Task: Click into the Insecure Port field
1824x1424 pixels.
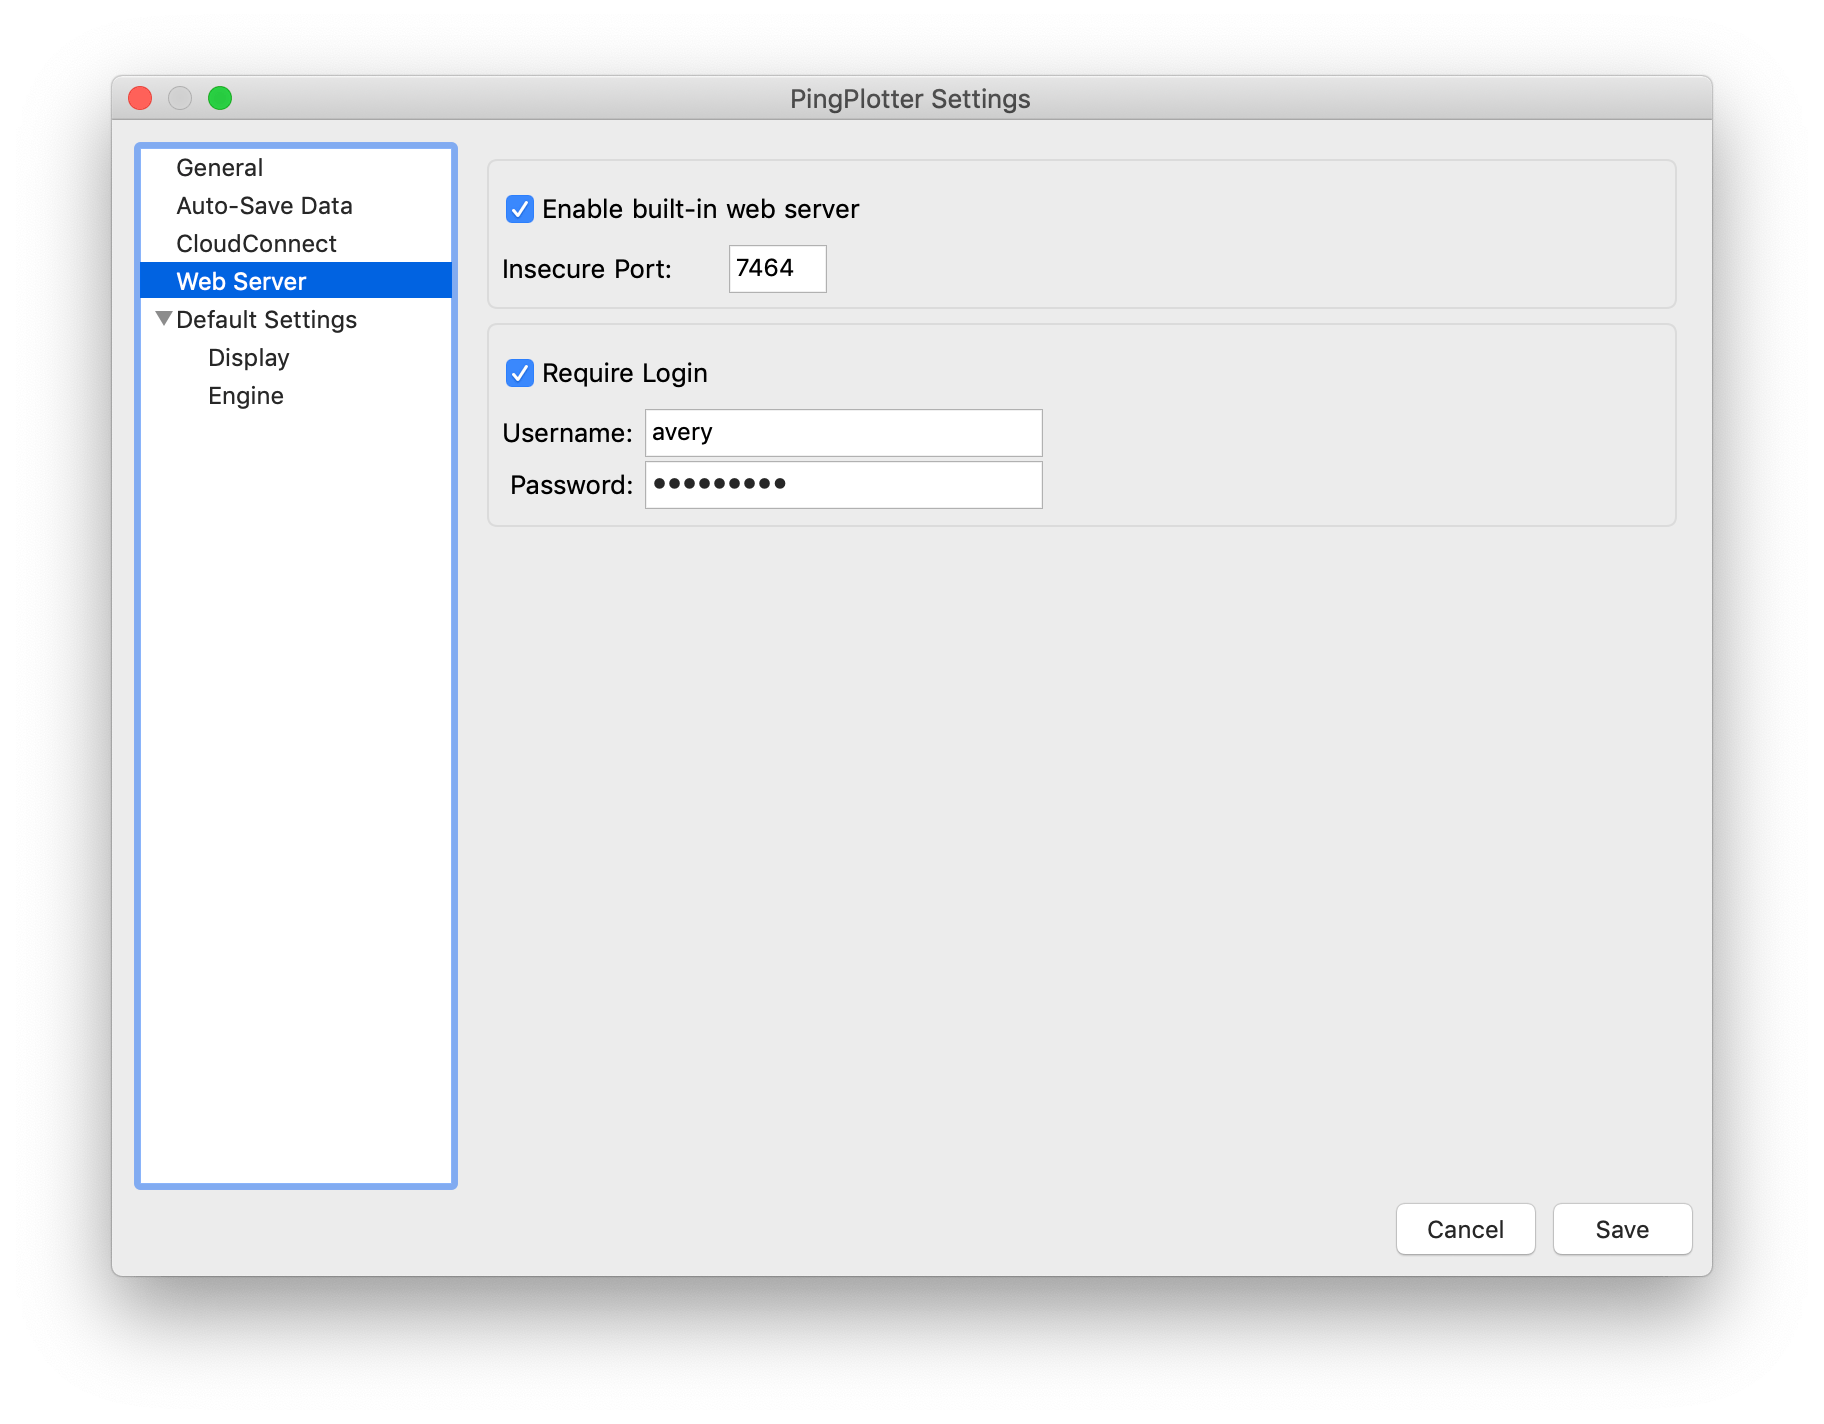Action: pyautogui.click(x=777, y=268)
